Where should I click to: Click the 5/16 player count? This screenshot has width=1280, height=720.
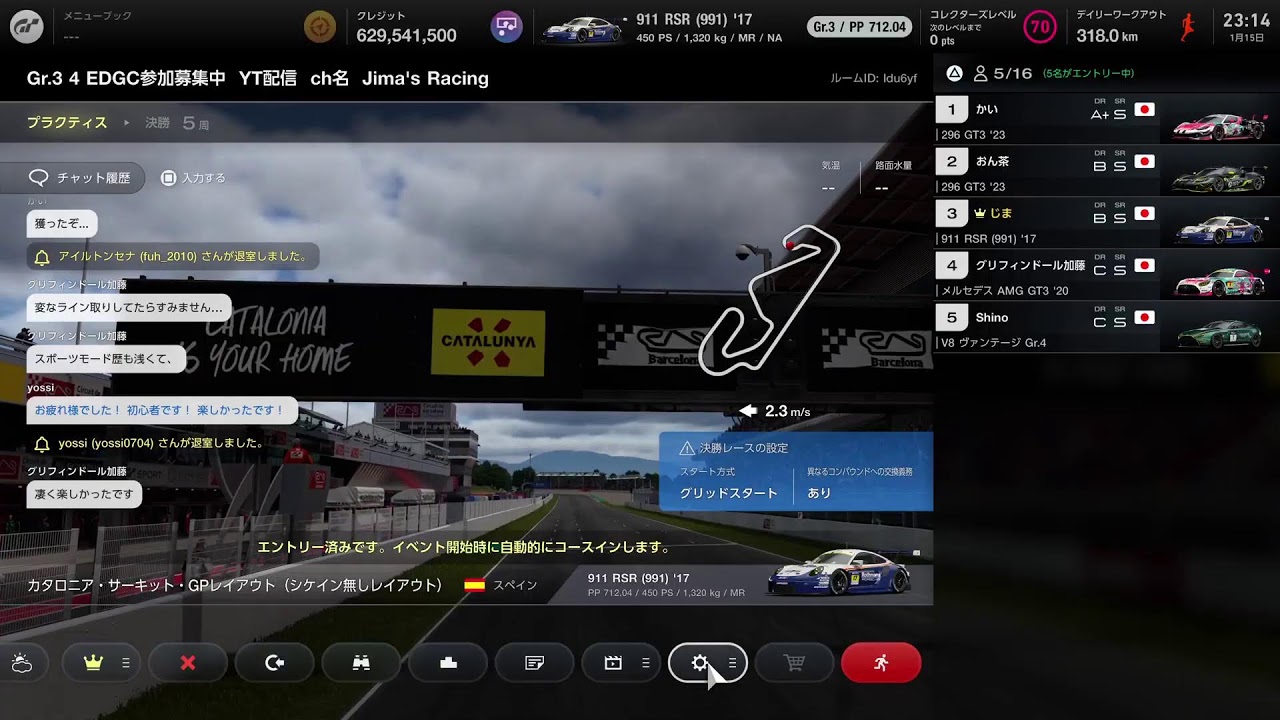1012,73
